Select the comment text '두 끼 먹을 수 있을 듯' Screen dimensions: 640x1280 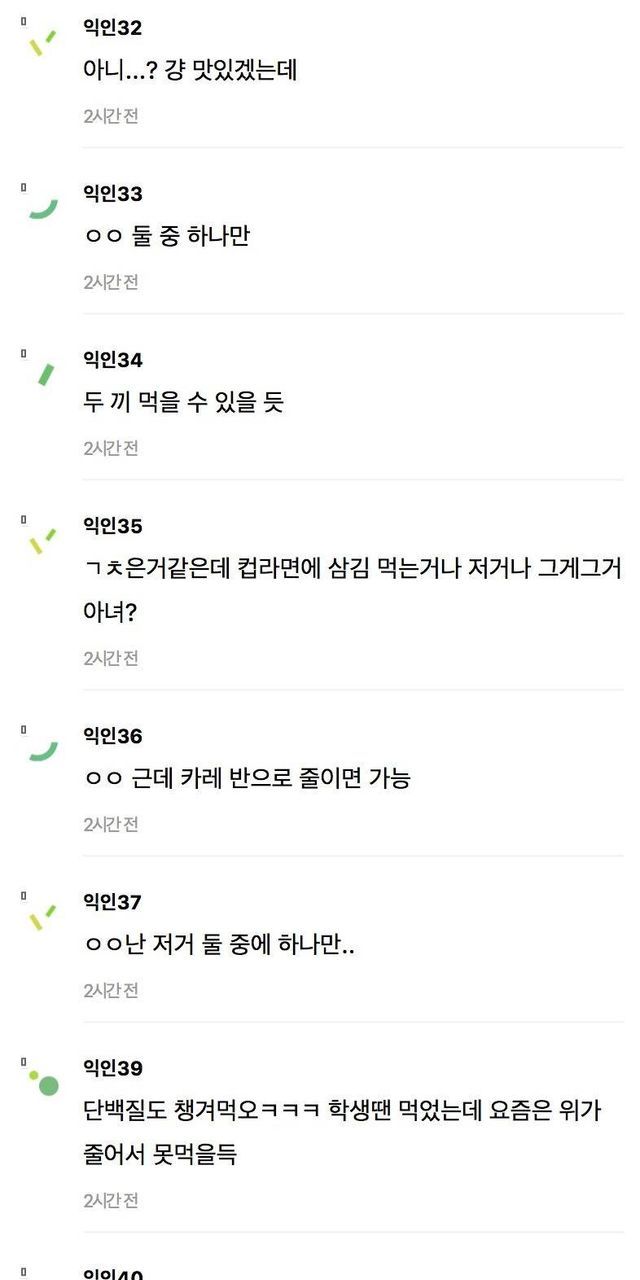(x=183, y=403)
